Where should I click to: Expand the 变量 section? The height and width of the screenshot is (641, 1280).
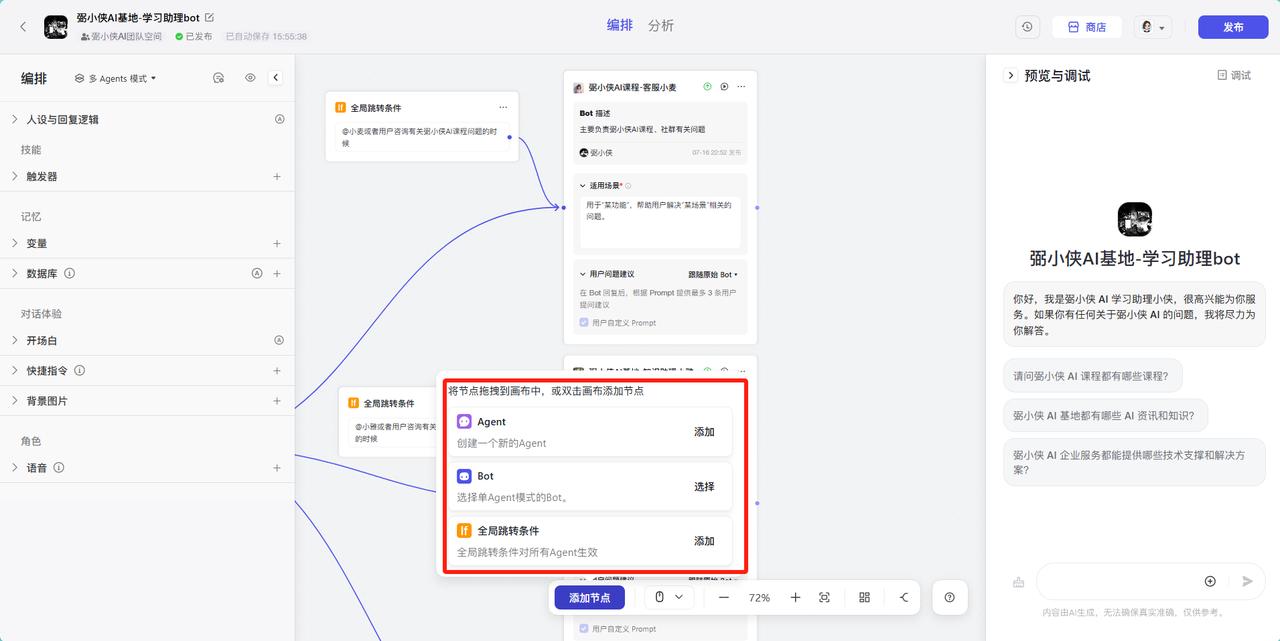14,243
